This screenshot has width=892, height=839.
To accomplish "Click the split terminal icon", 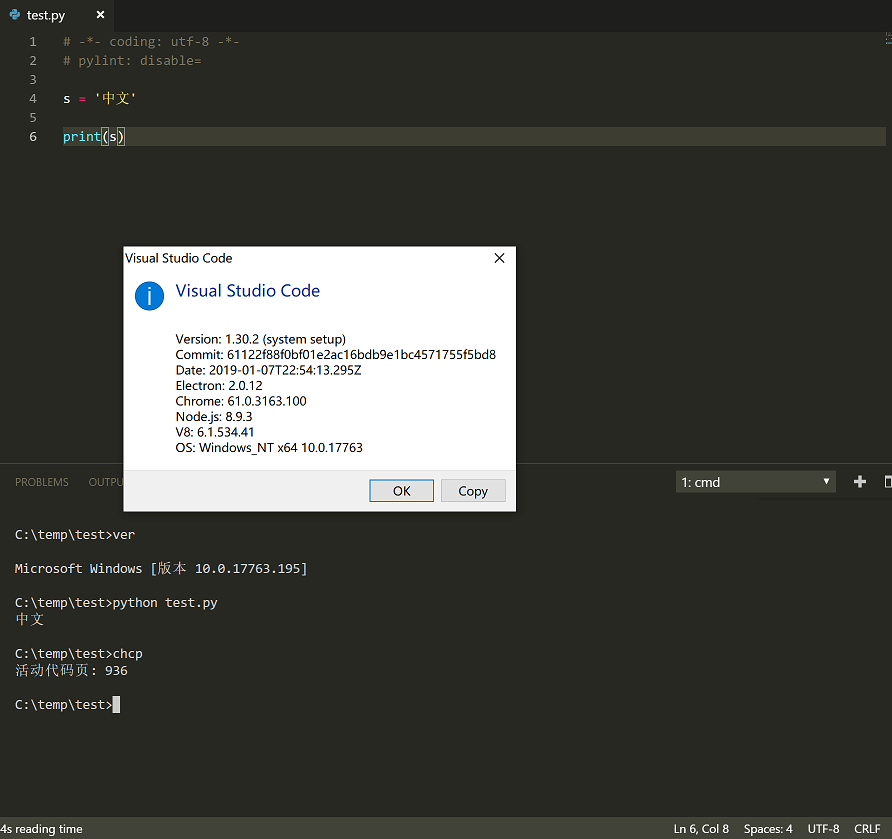I will click(x=886, y=481).
